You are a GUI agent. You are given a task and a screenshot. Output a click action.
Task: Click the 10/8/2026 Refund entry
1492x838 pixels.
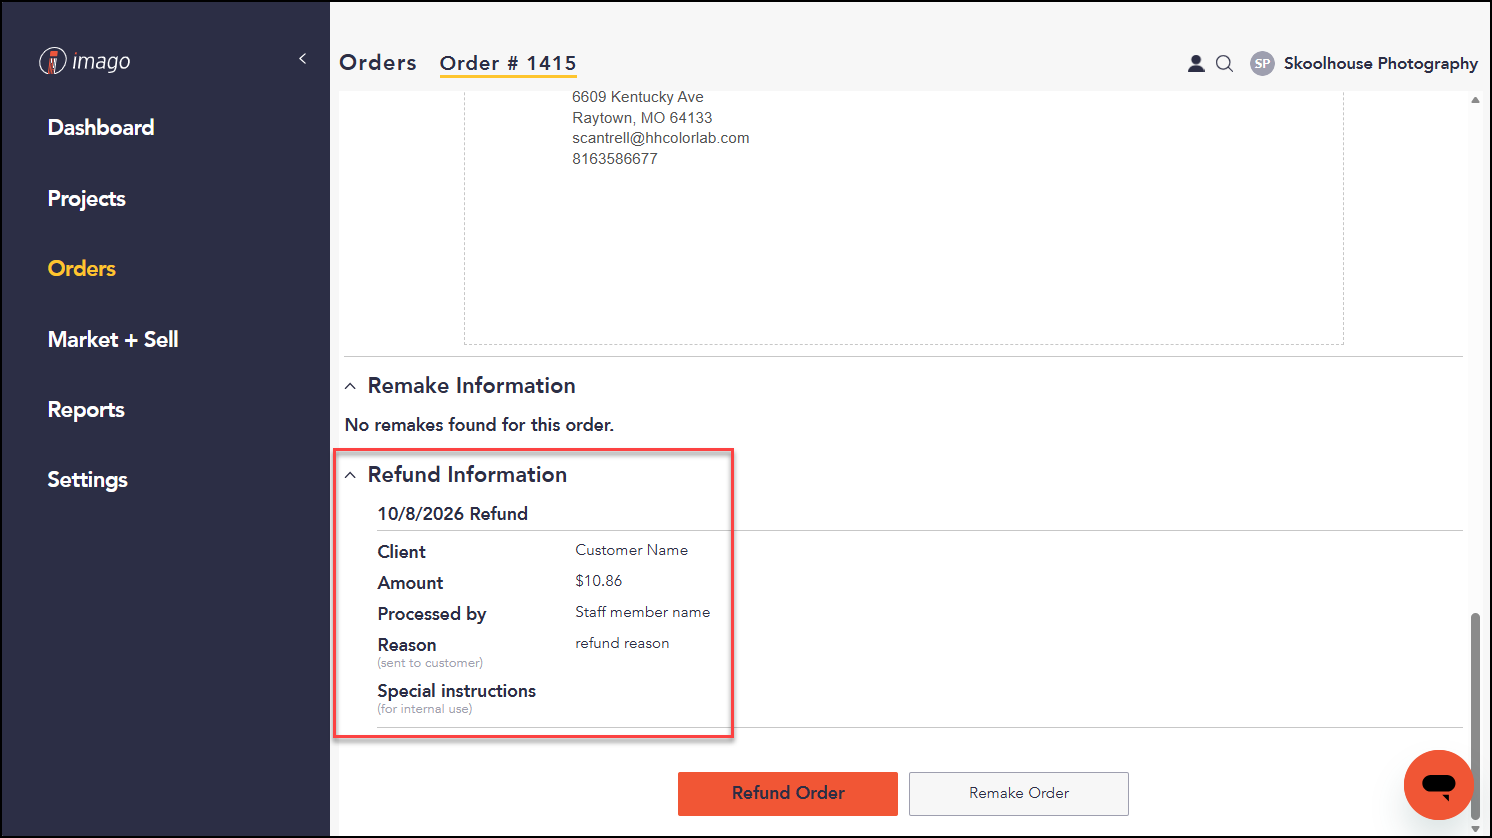pos(453,514)
